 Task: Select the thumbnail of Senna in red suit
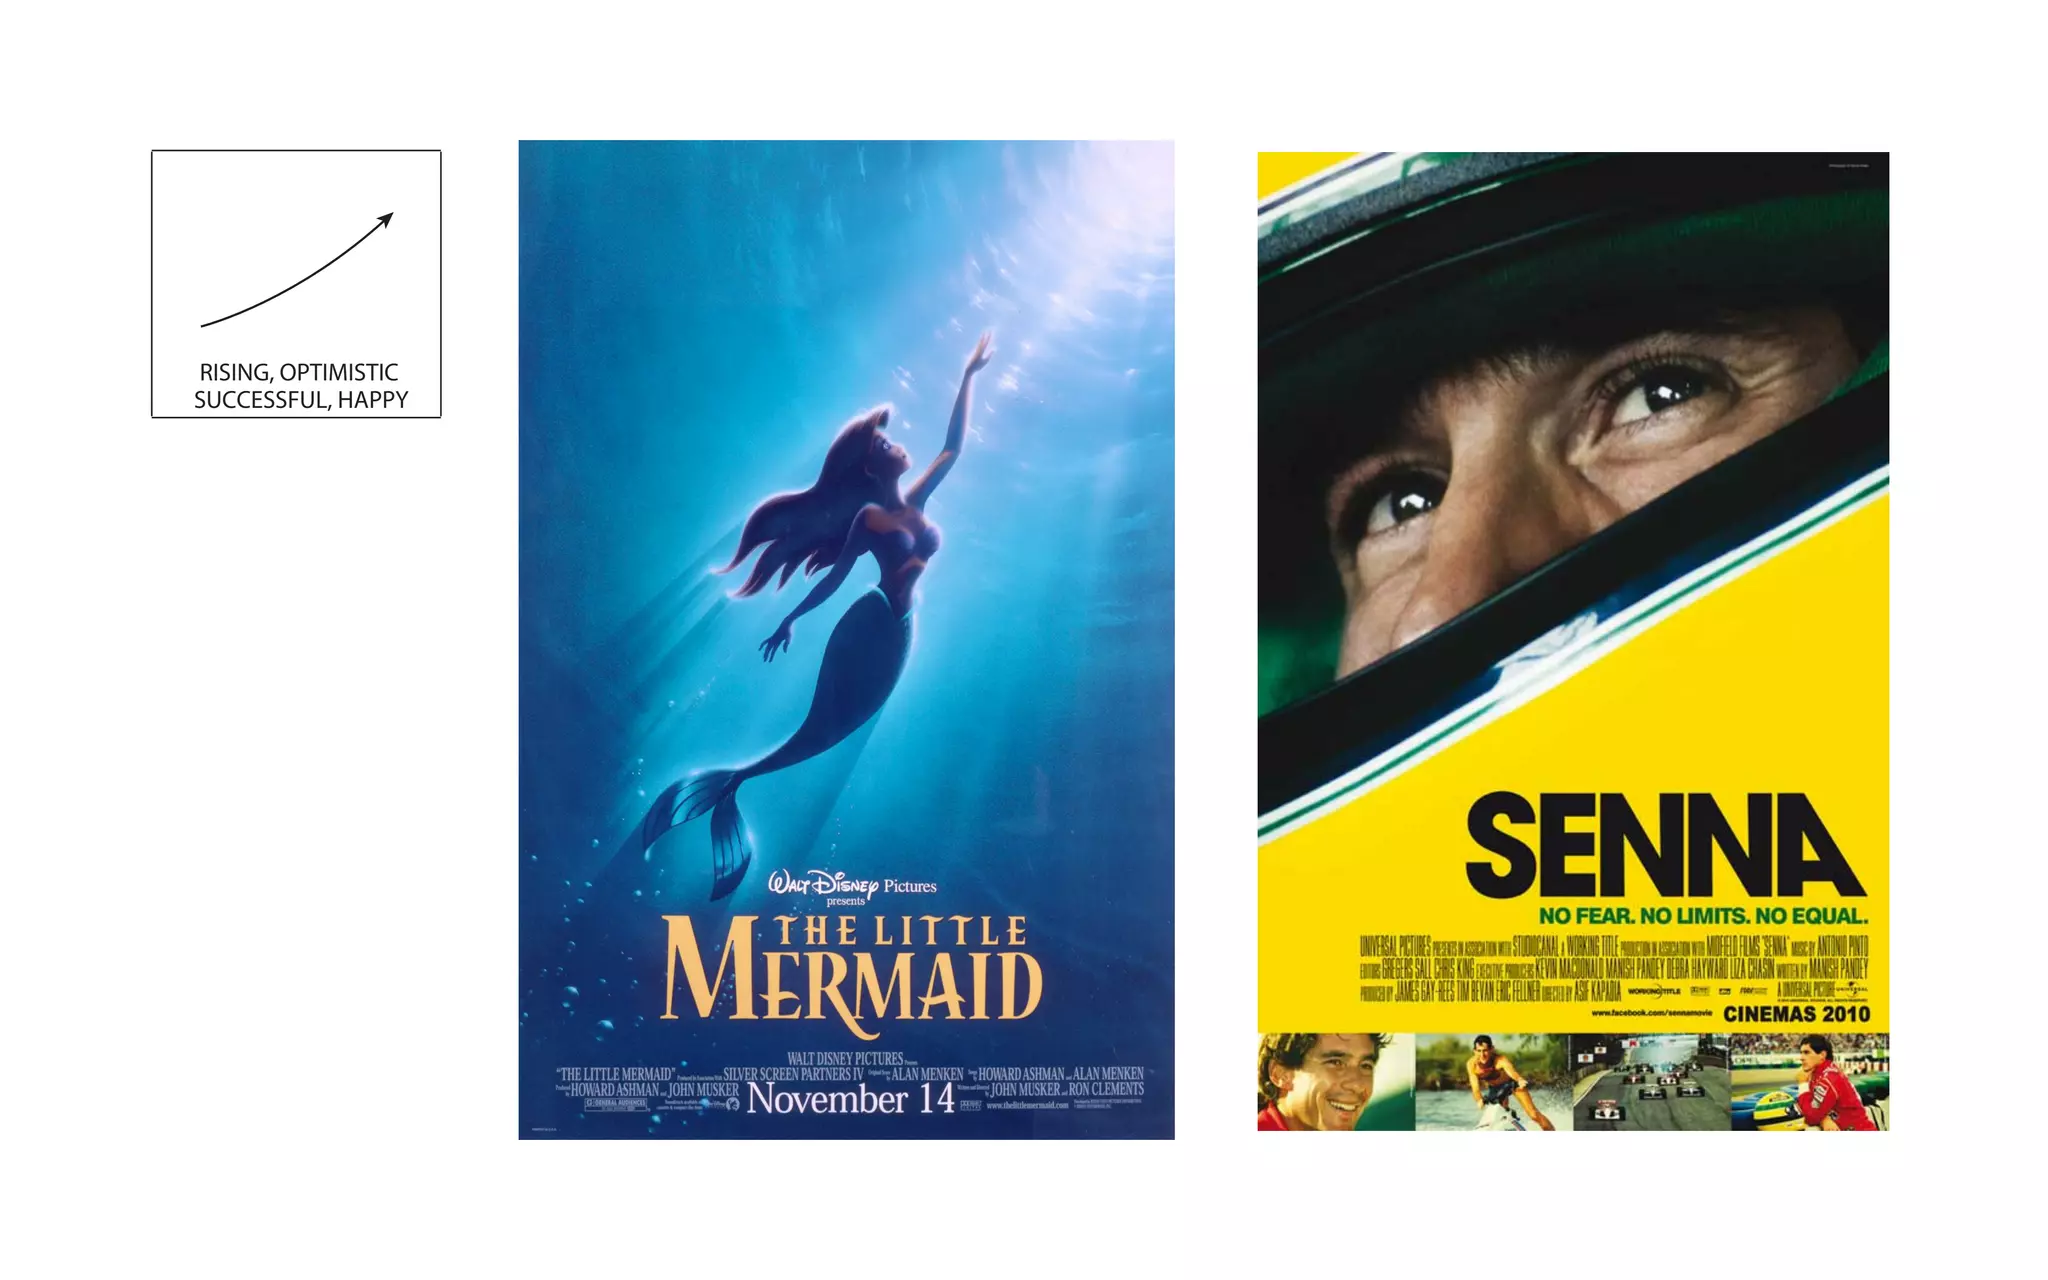pos(1809,1082)
